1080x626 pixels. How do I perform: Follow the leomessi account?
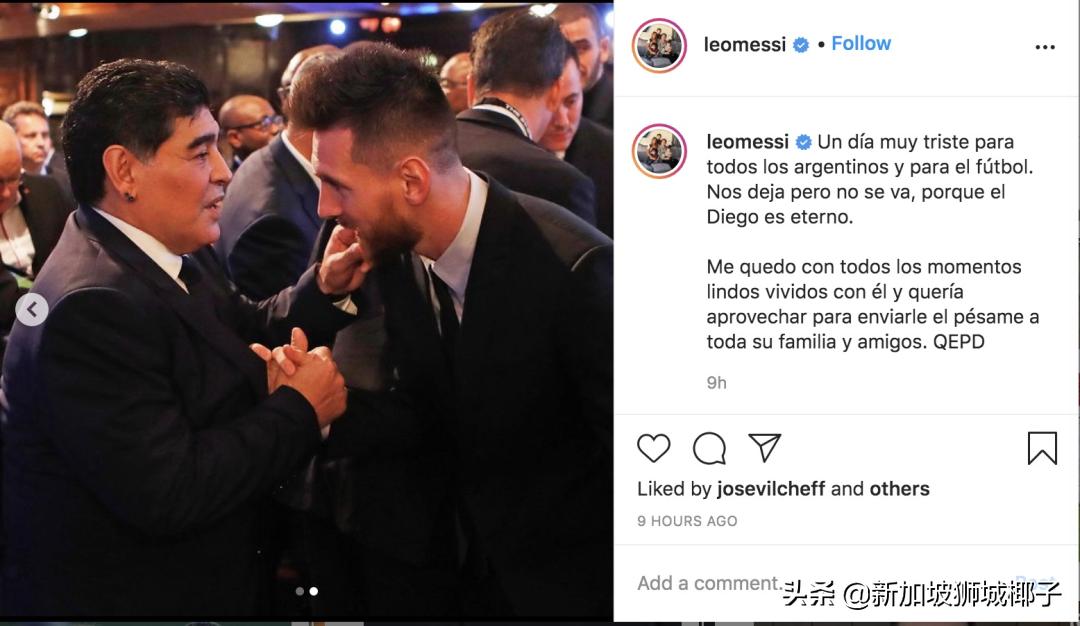[861, 44]
